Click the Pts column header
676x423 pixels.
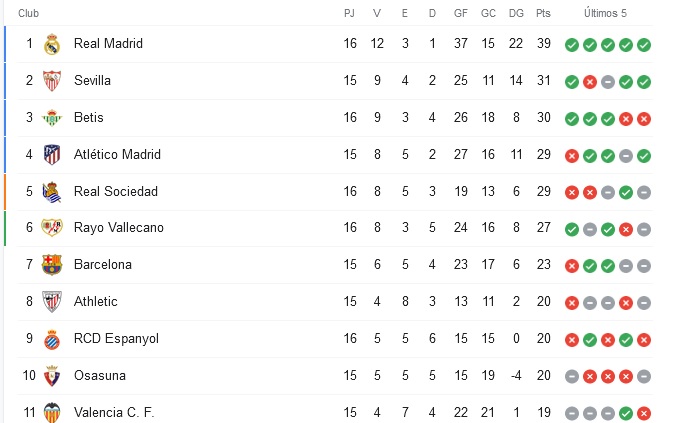pos(543,13)
